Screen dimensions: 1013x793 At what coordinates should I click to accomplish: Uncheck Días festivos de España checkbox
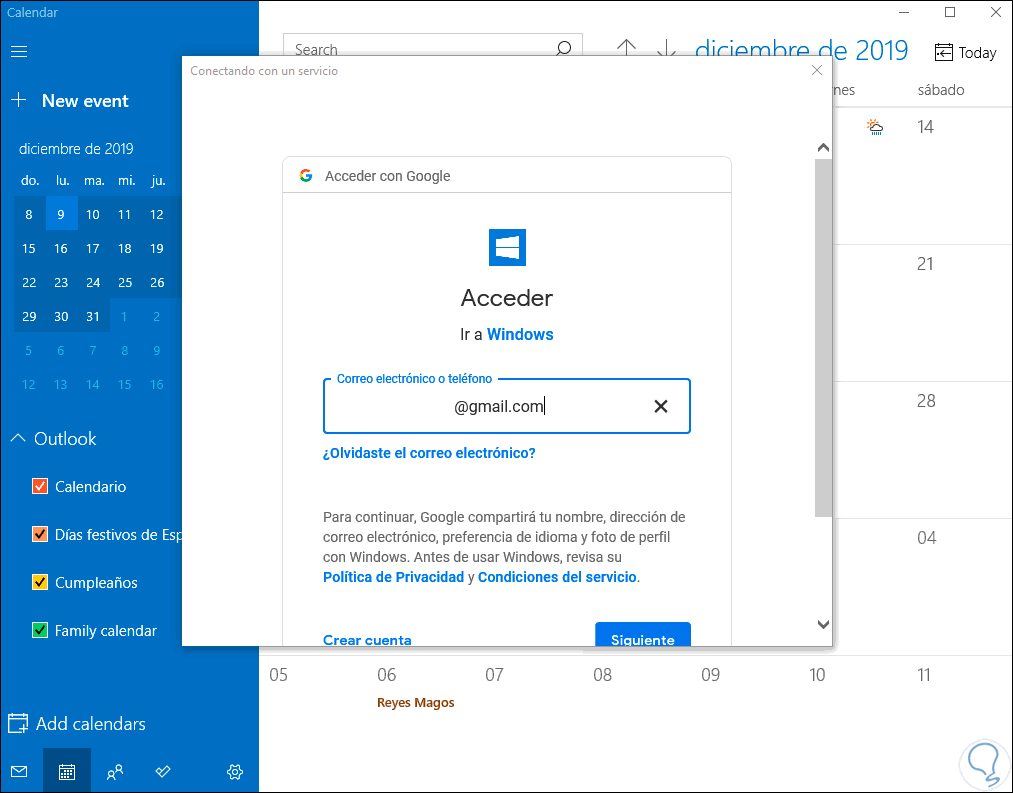(x=40, y=534)
